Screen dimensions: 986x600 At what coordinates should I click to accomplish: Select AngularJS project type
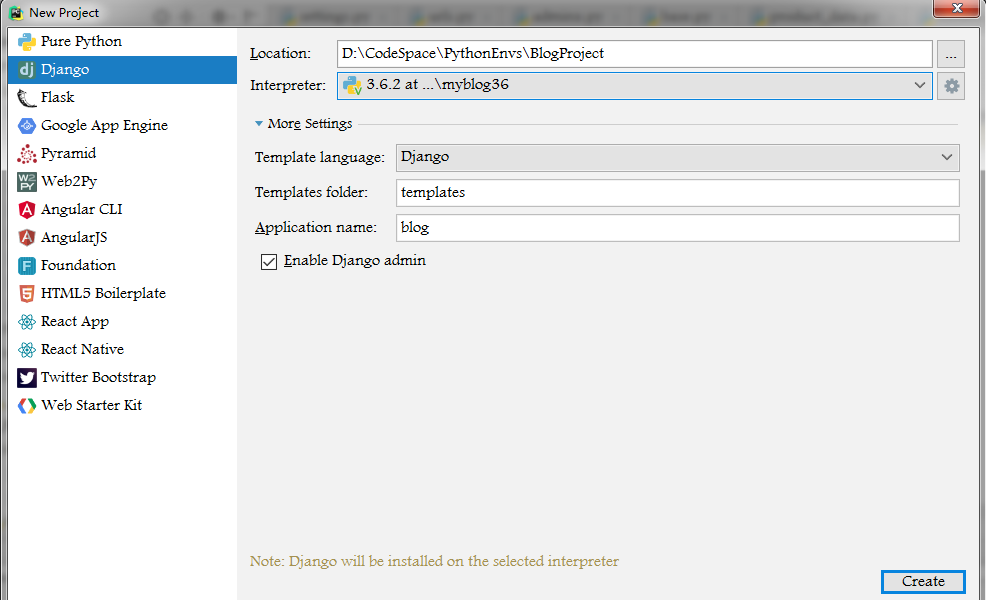pyautogui.click(x=123, y=237)
